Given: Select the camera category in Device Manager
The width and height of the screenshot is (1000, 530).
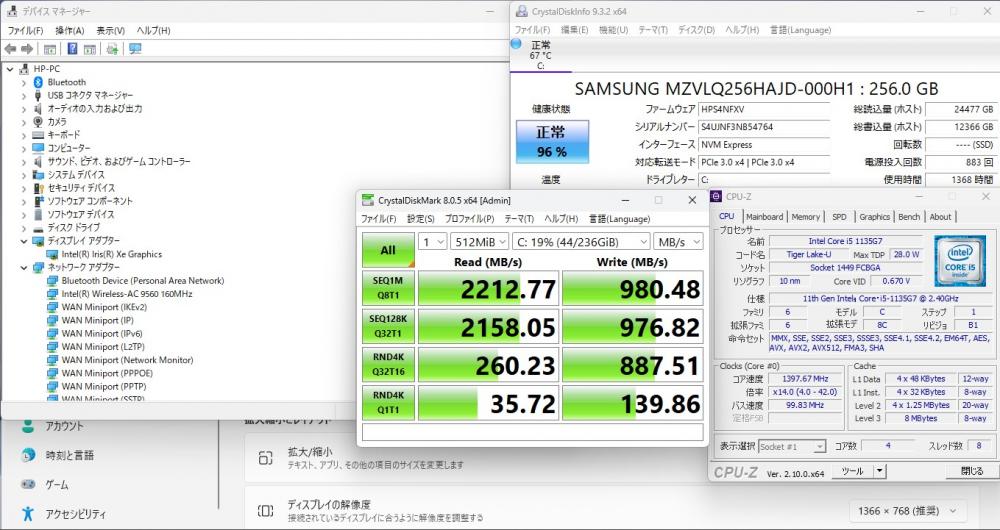Looking at the screenshot, I should 57,122.
